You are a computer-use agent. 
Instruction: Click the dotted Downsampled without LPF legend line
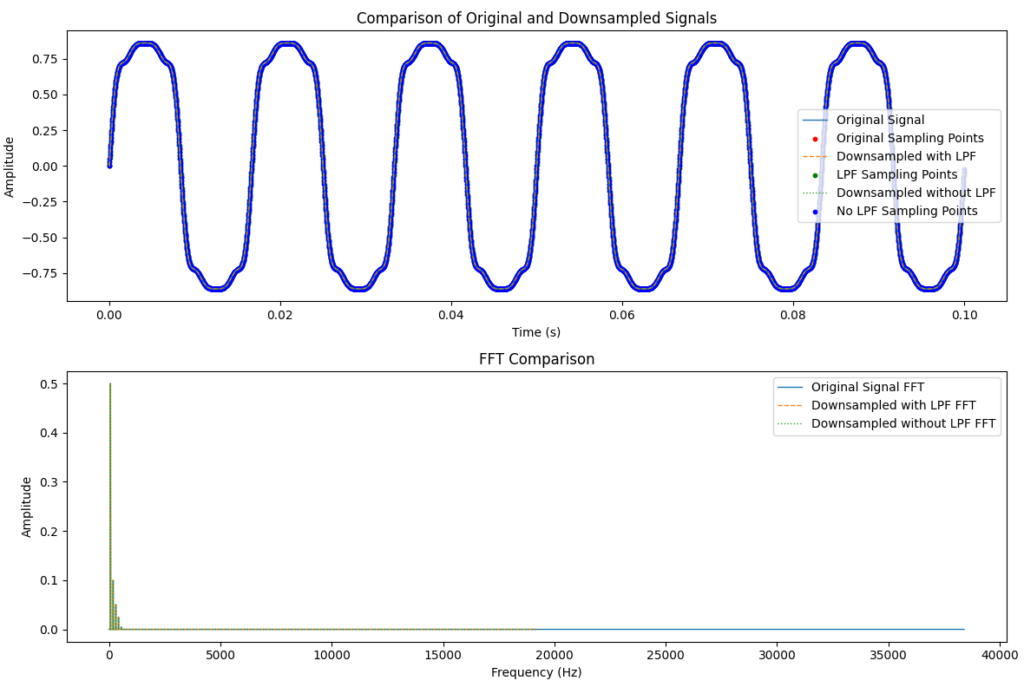815,193
